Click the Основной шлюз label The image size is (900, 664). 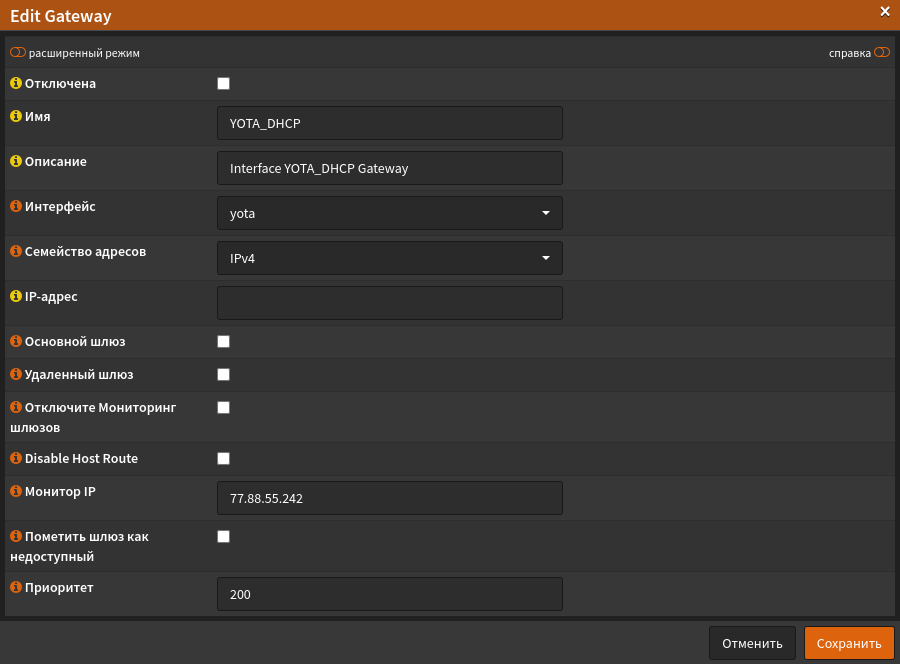click(x=75, y=341)
